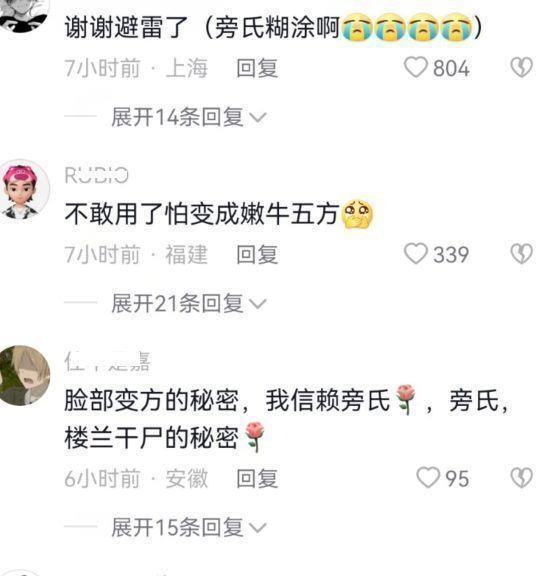Viewport: 560px width, 576px height.
Task: Expand 14 replies under Shanghai comment
Action: (x=188, y=117)
